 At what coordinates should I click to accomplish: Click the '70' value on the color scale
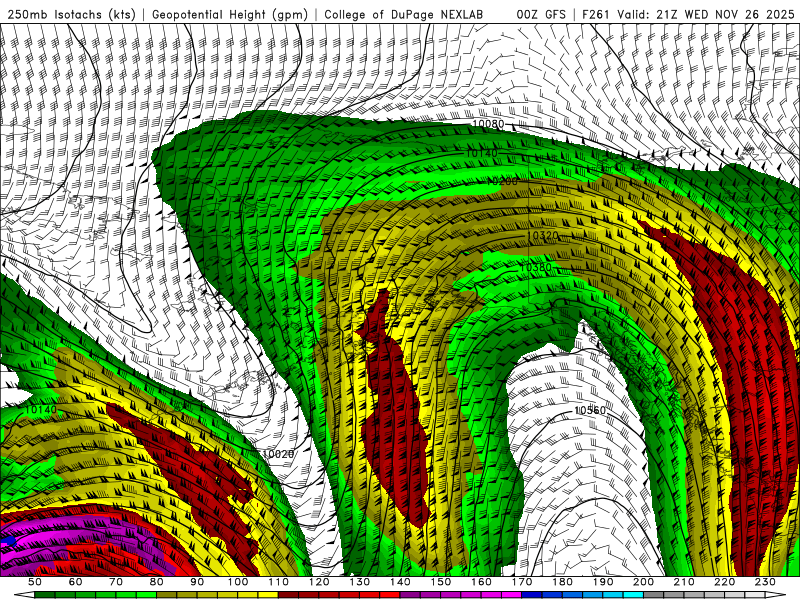116,582
